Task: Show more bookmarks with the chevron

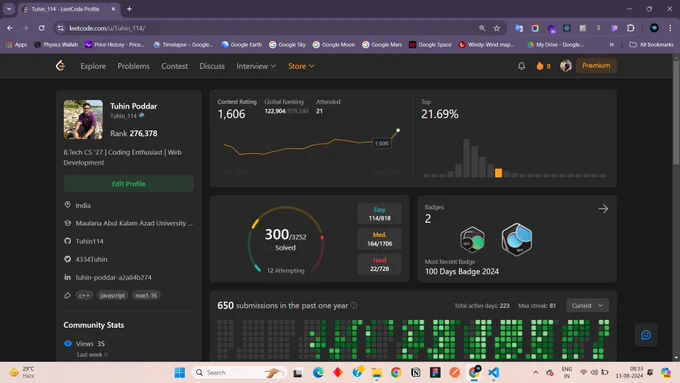Action: [x=611, y=44]
